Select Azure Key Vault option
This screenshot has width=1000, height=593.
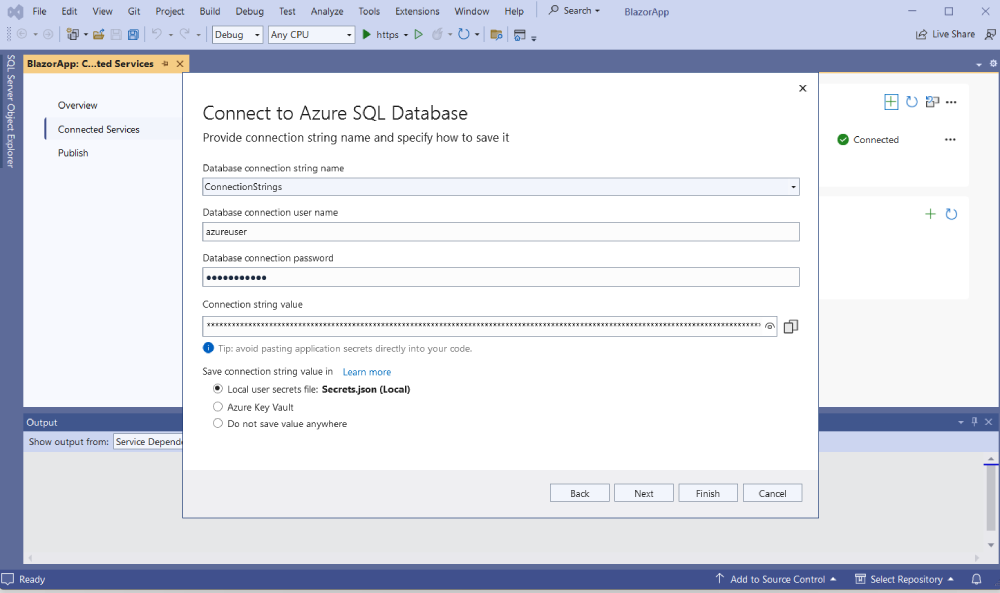click(x=218, y=407)
